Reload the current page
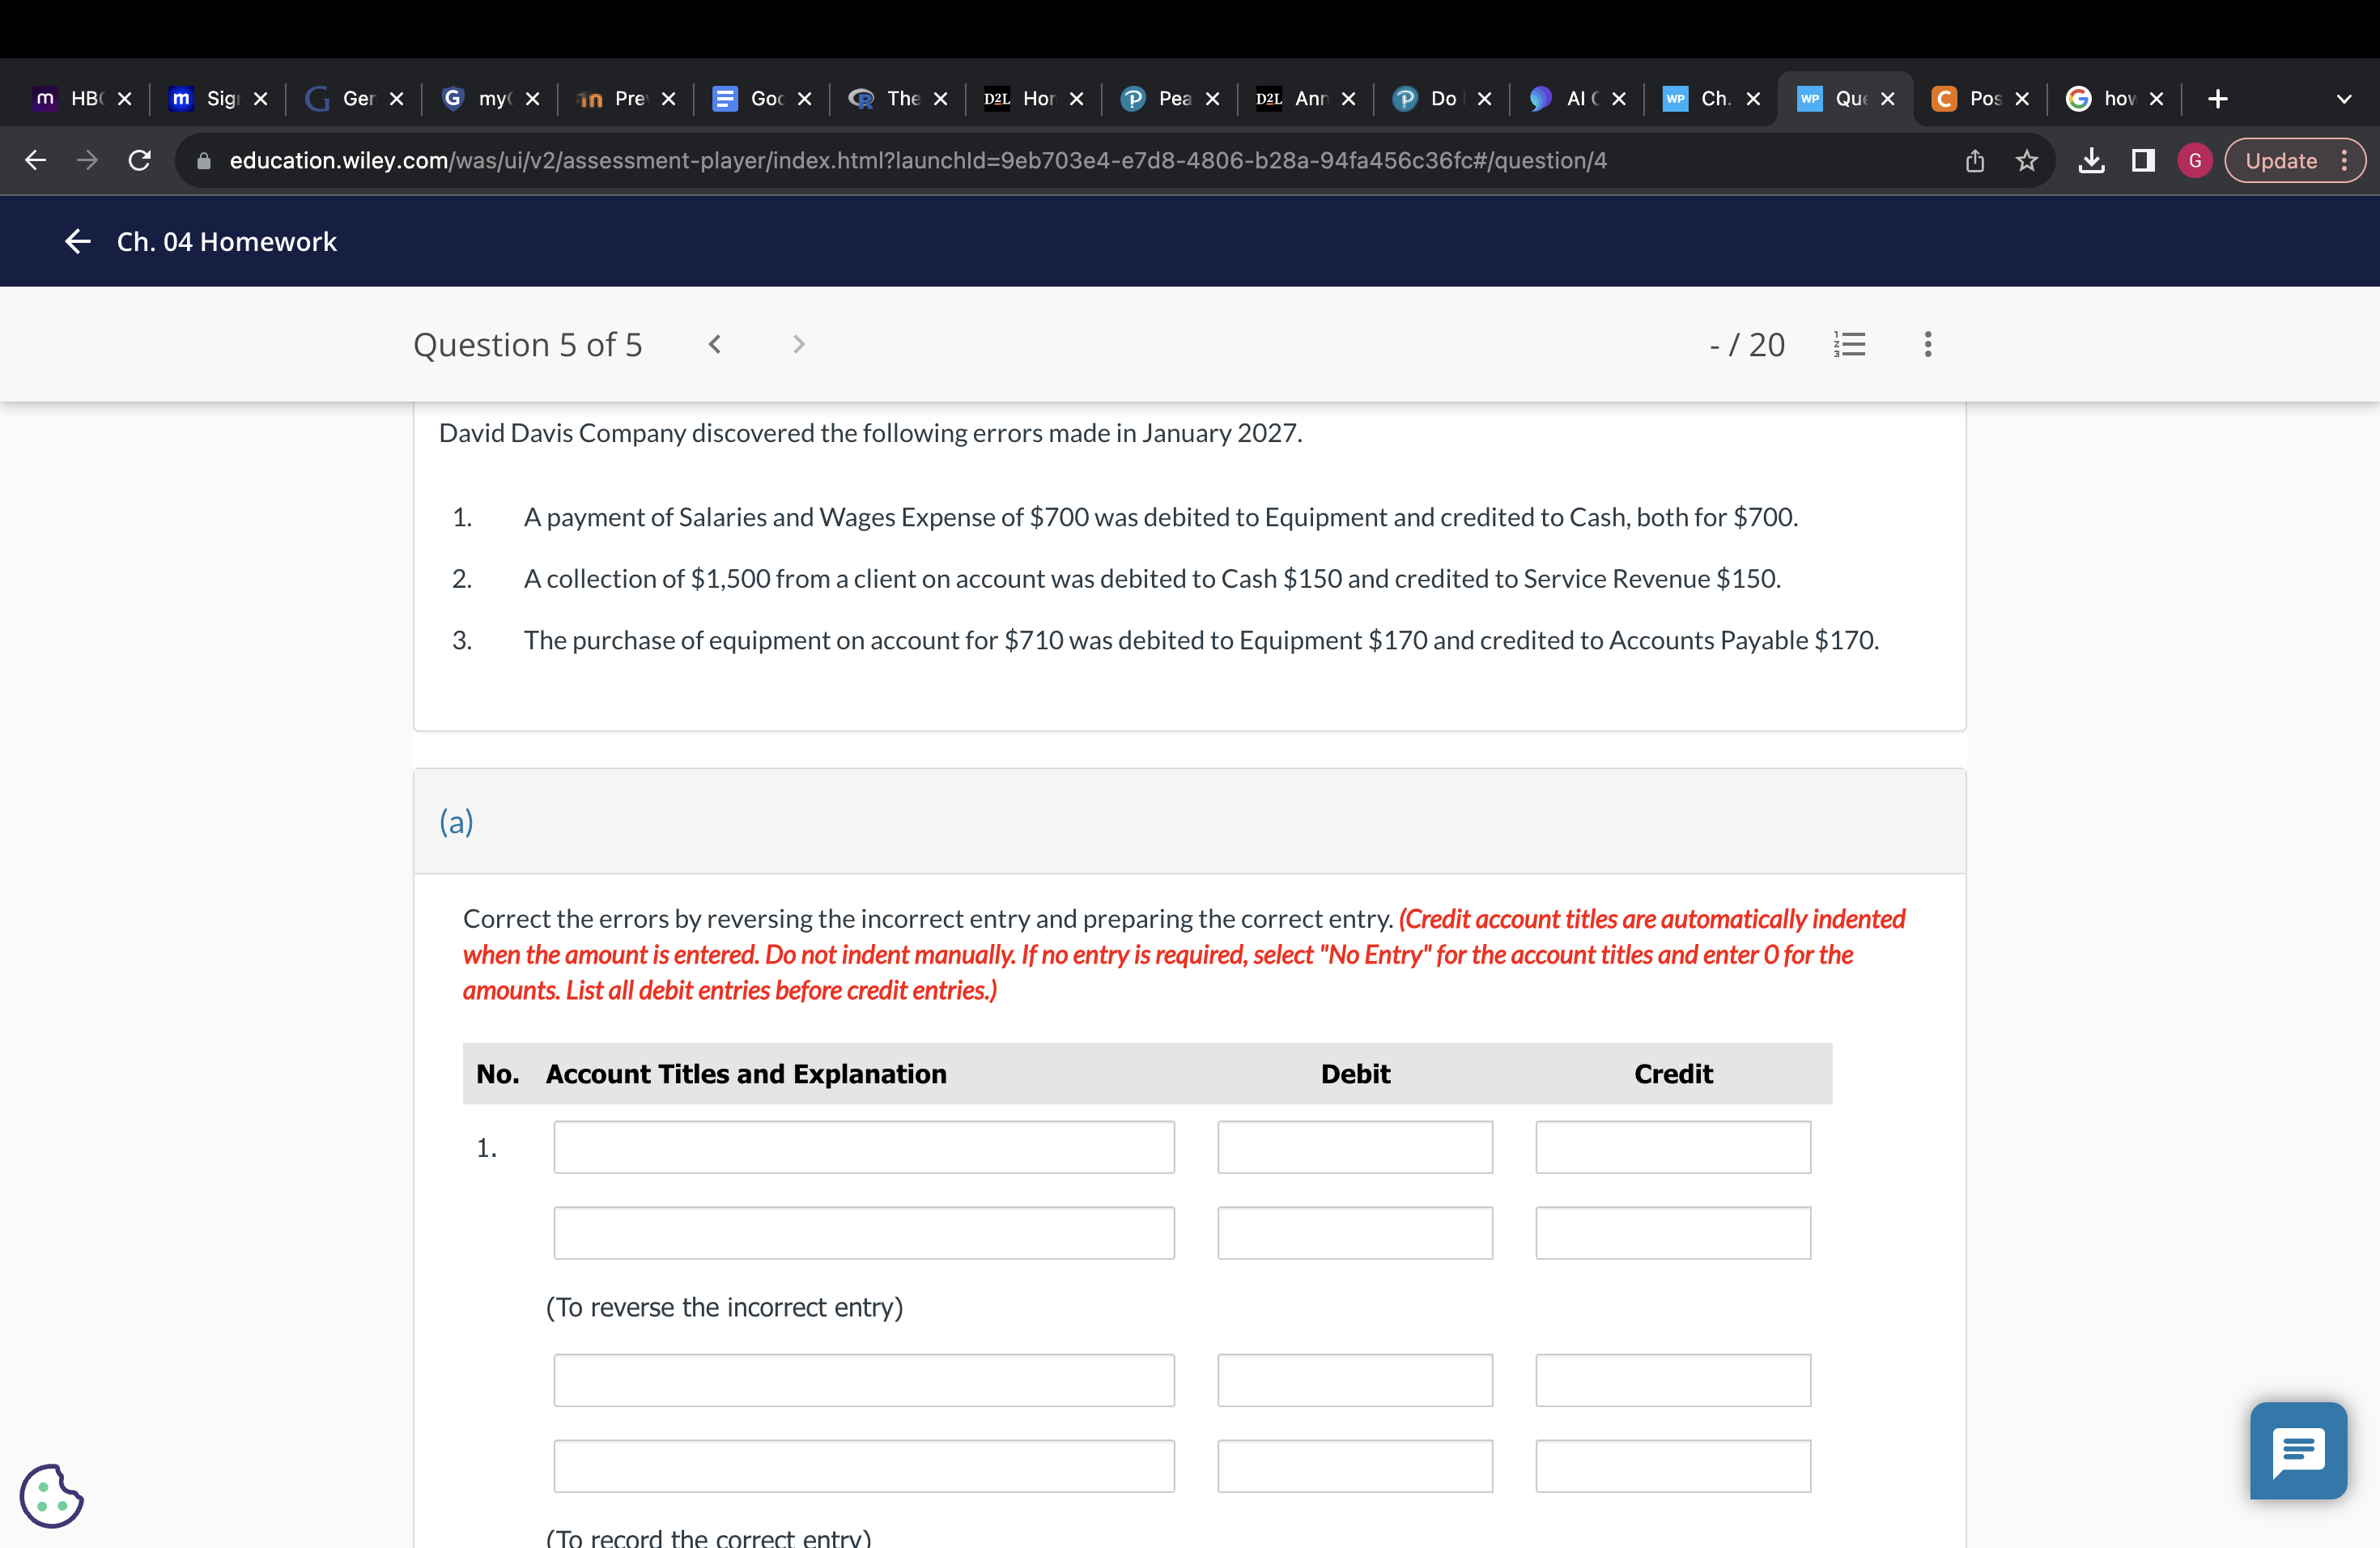The width and height of the screenshot is (2380, 1548). pos(140,160)
